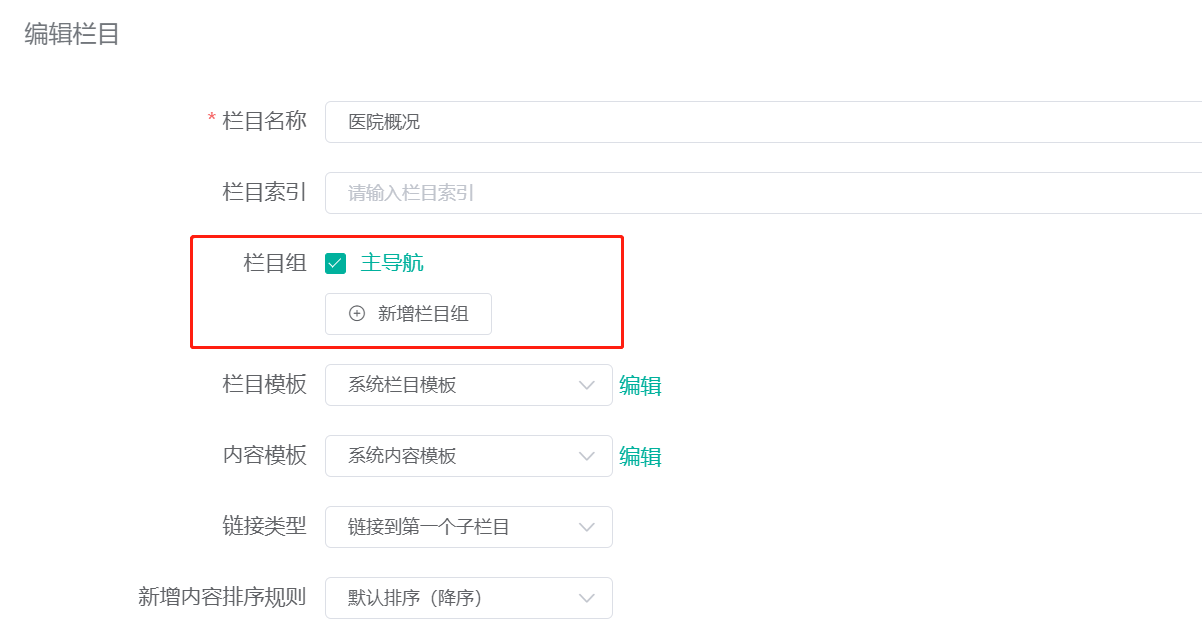Click 编辑 link next to 栏目模板
The image size is (1202, 633).
639,385
